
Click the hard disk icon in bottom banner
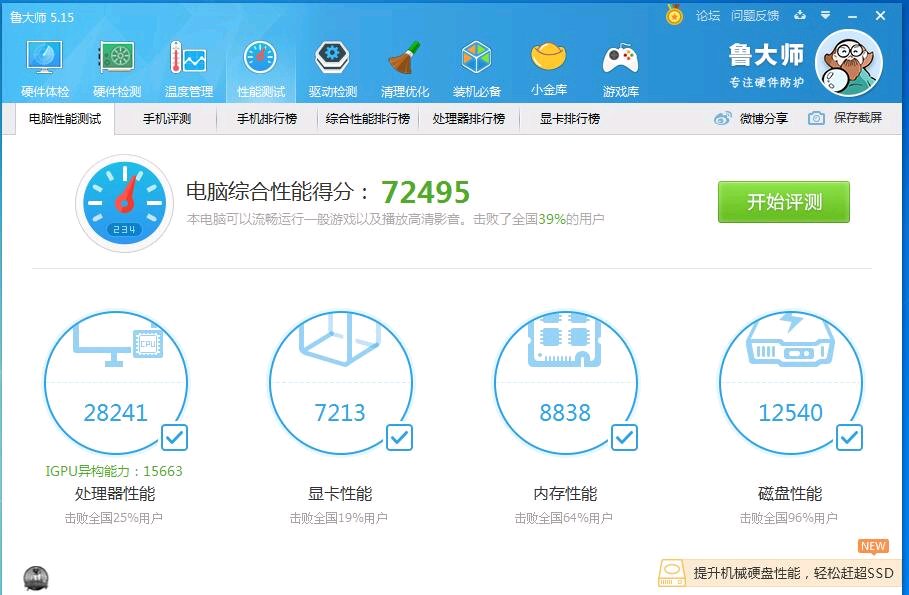pos(672,573)
